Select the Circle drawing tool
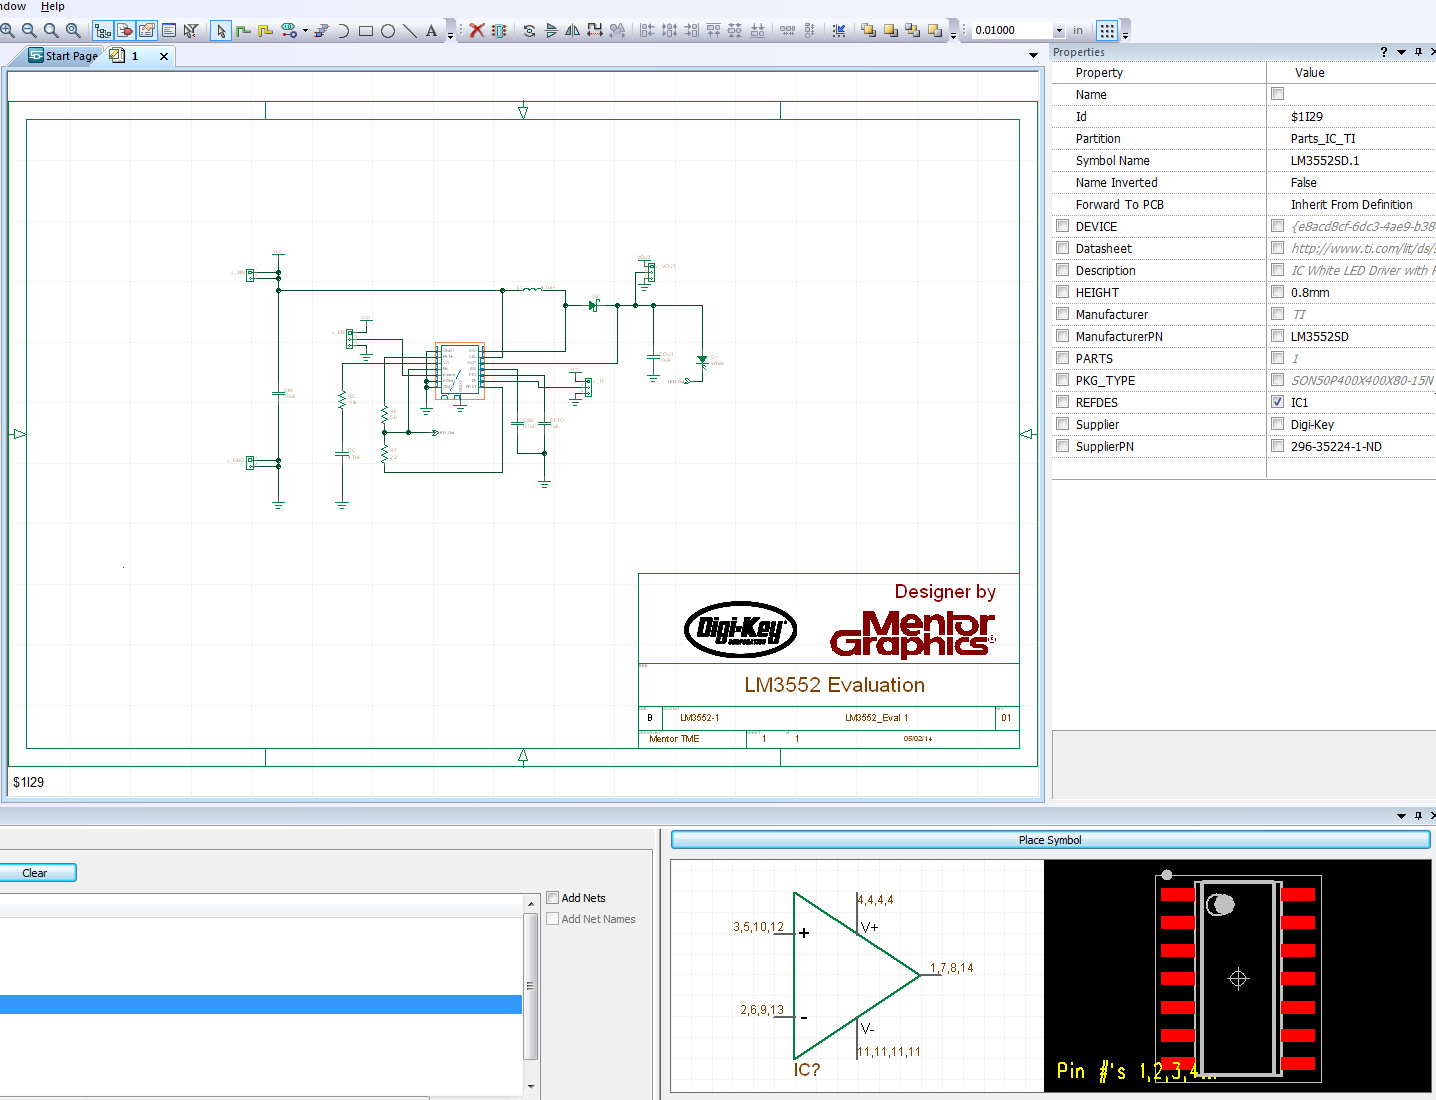Image resolution: width=1436 pixels, height=1100 pixels. coord(388,31)
